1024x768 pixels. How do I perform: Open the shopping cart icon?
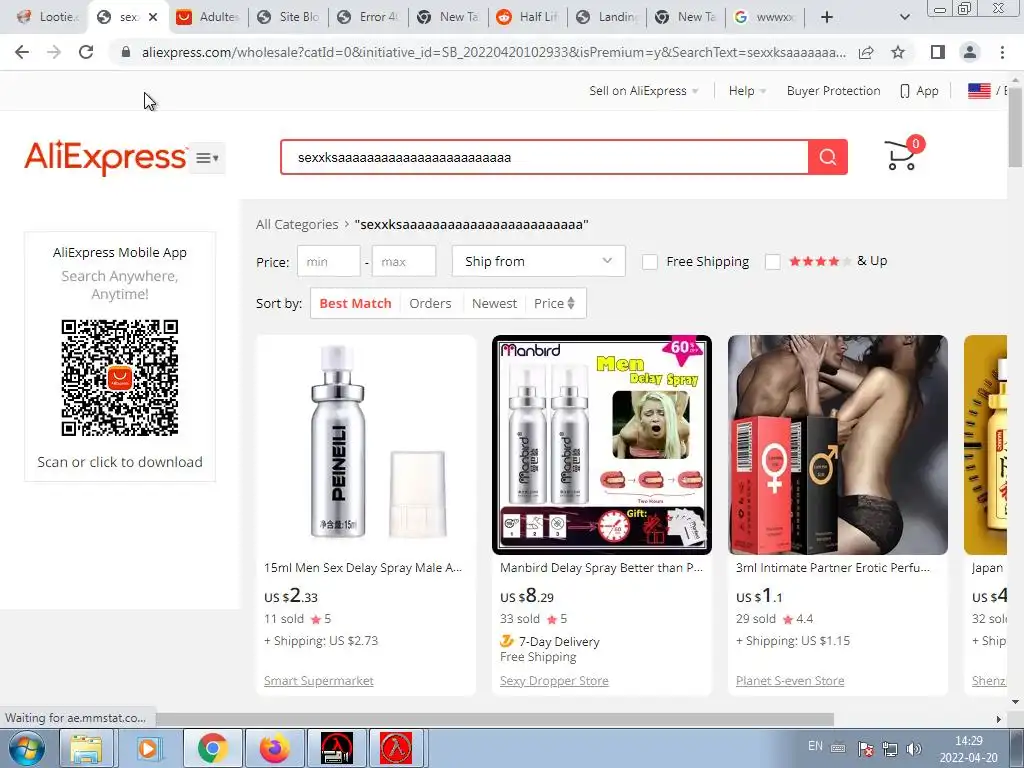pos(903,153)
